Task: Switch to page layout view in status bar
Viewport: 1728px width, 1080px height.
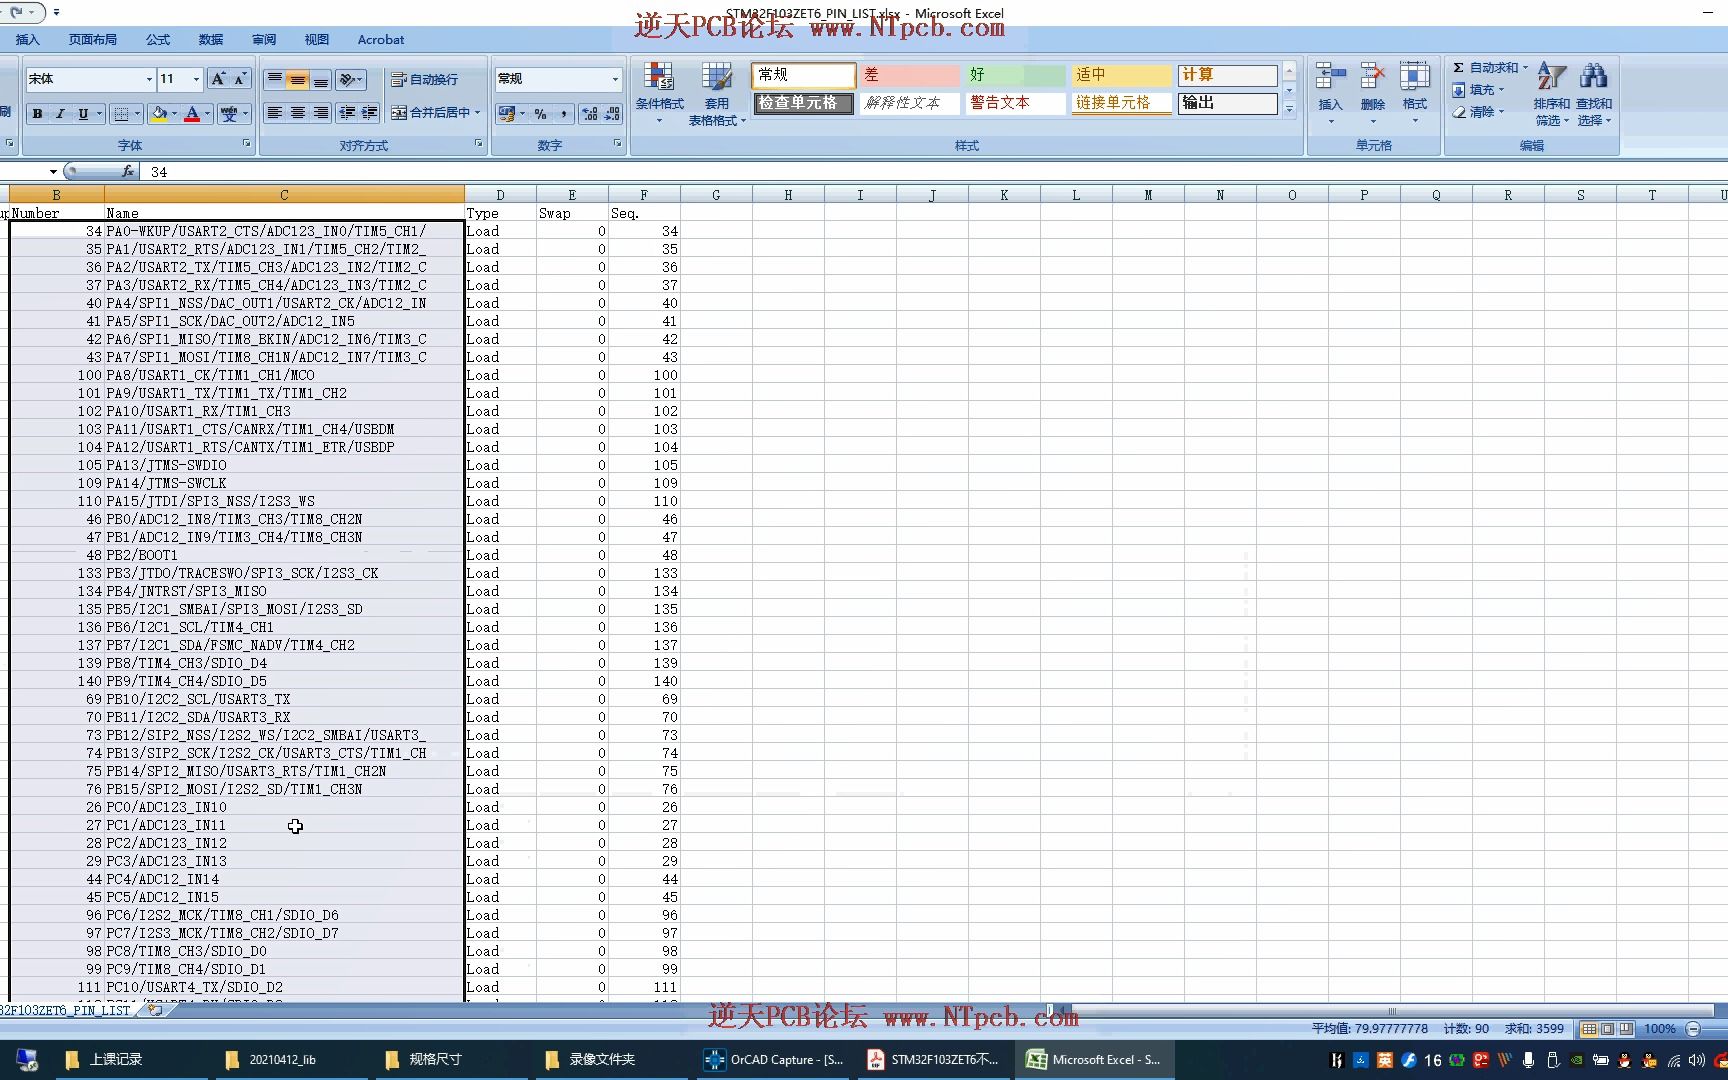Action: [1607, 1029]
